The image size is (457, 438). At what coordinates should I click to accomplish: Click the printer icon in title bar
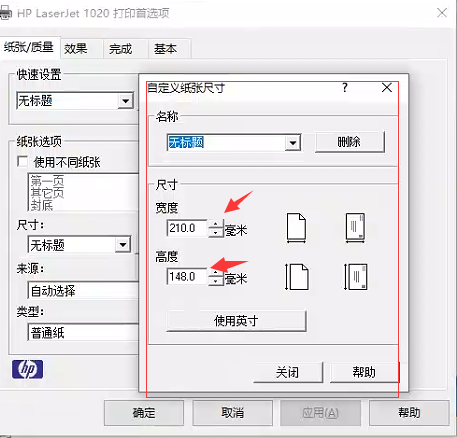[6, 13]
